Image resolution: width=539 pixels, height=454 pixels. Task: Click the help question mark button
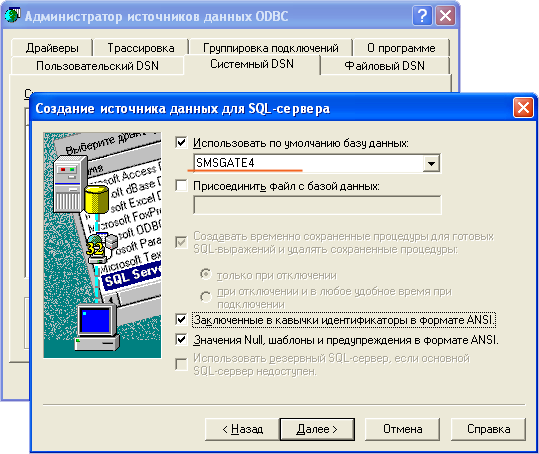(x=422, y=16)
